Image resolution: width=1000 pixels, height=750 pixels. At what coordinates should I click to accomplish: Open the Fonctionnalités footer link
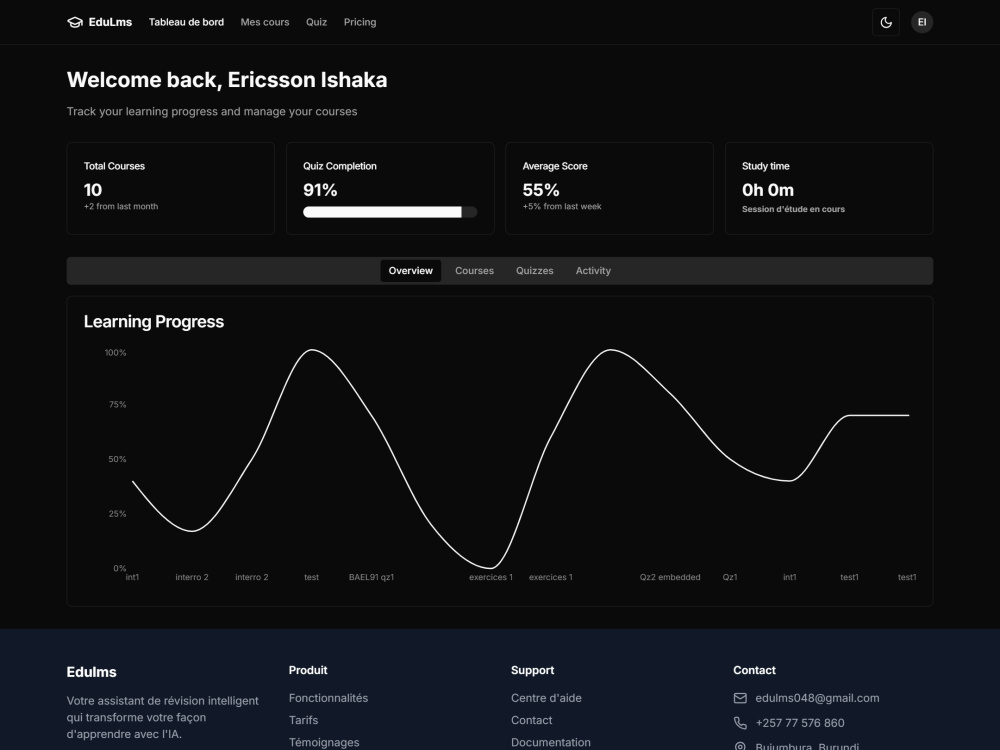(328, 698)
